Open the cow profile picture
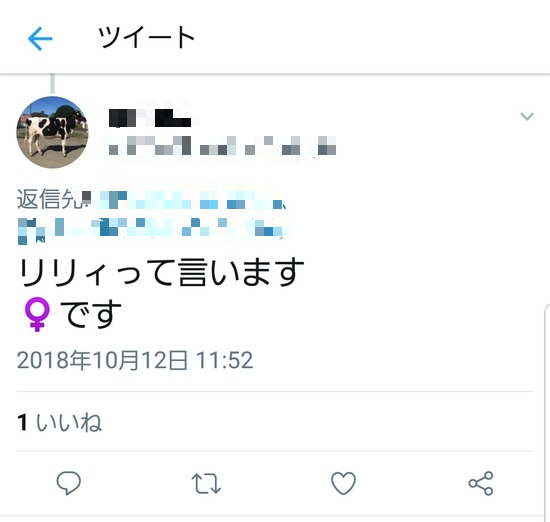Screen dimensions: 550x522 click(x=53, y=132)
